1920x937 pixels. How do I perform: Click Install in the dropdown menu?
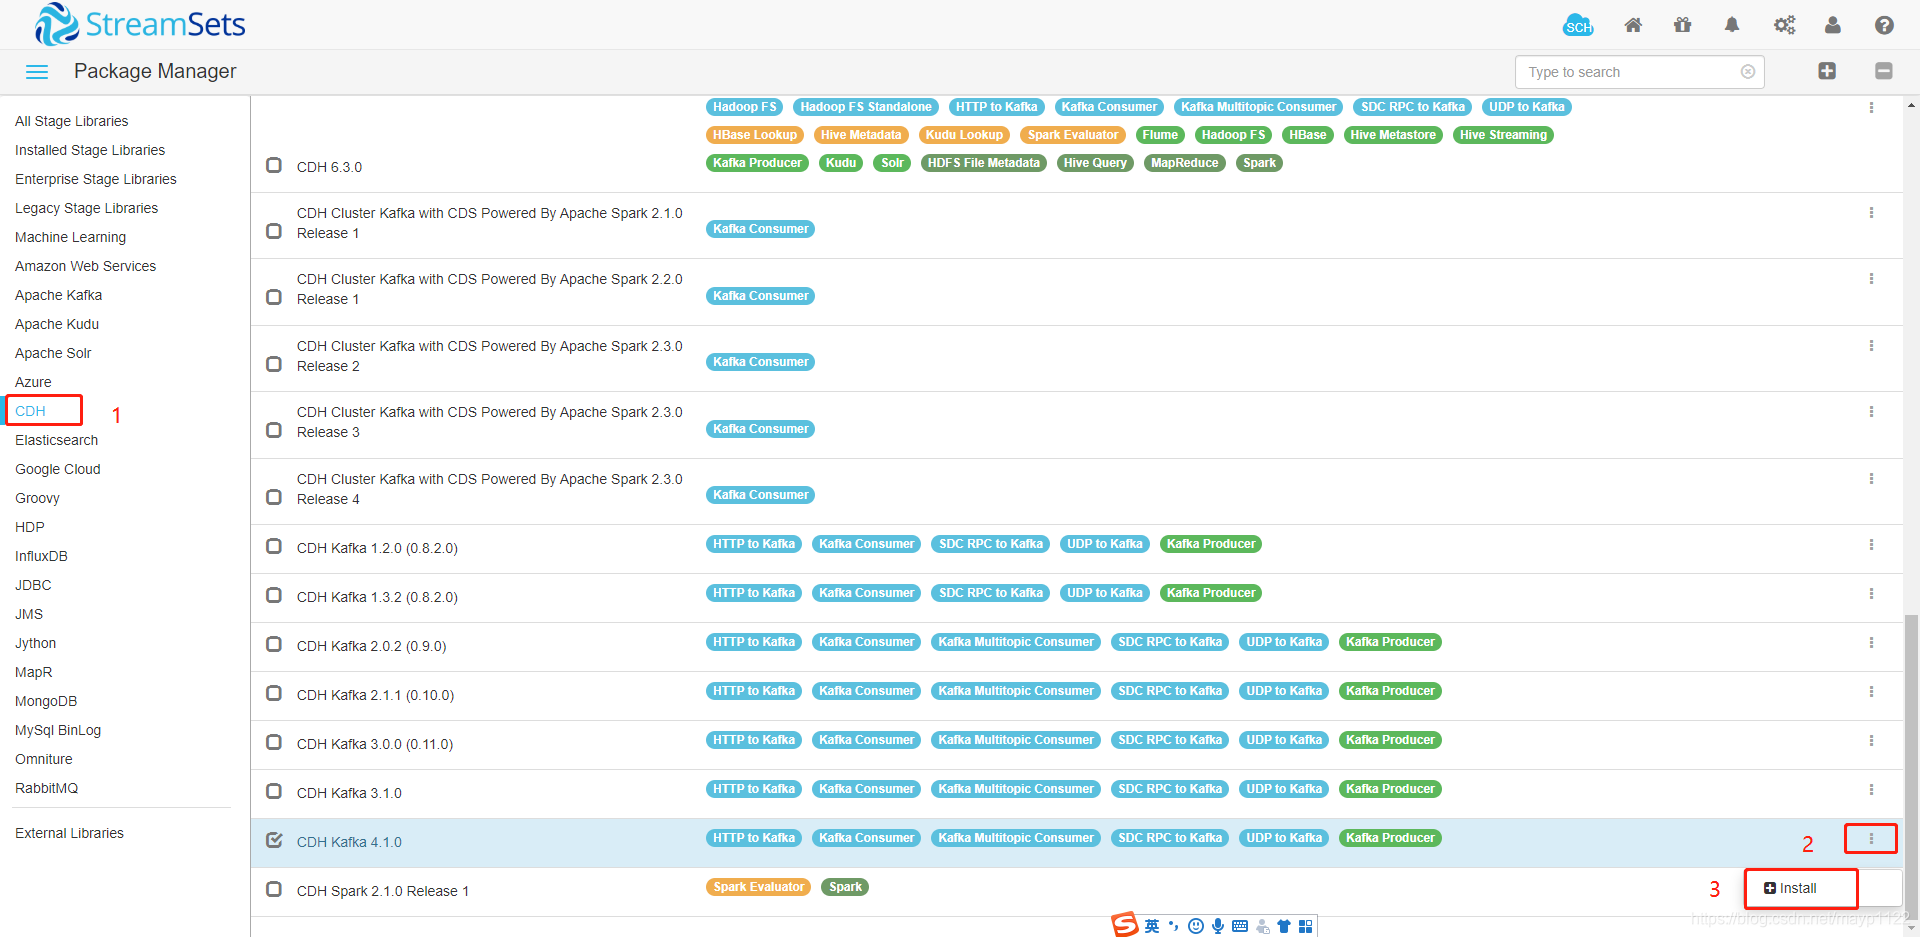[x=1790, y=888]
